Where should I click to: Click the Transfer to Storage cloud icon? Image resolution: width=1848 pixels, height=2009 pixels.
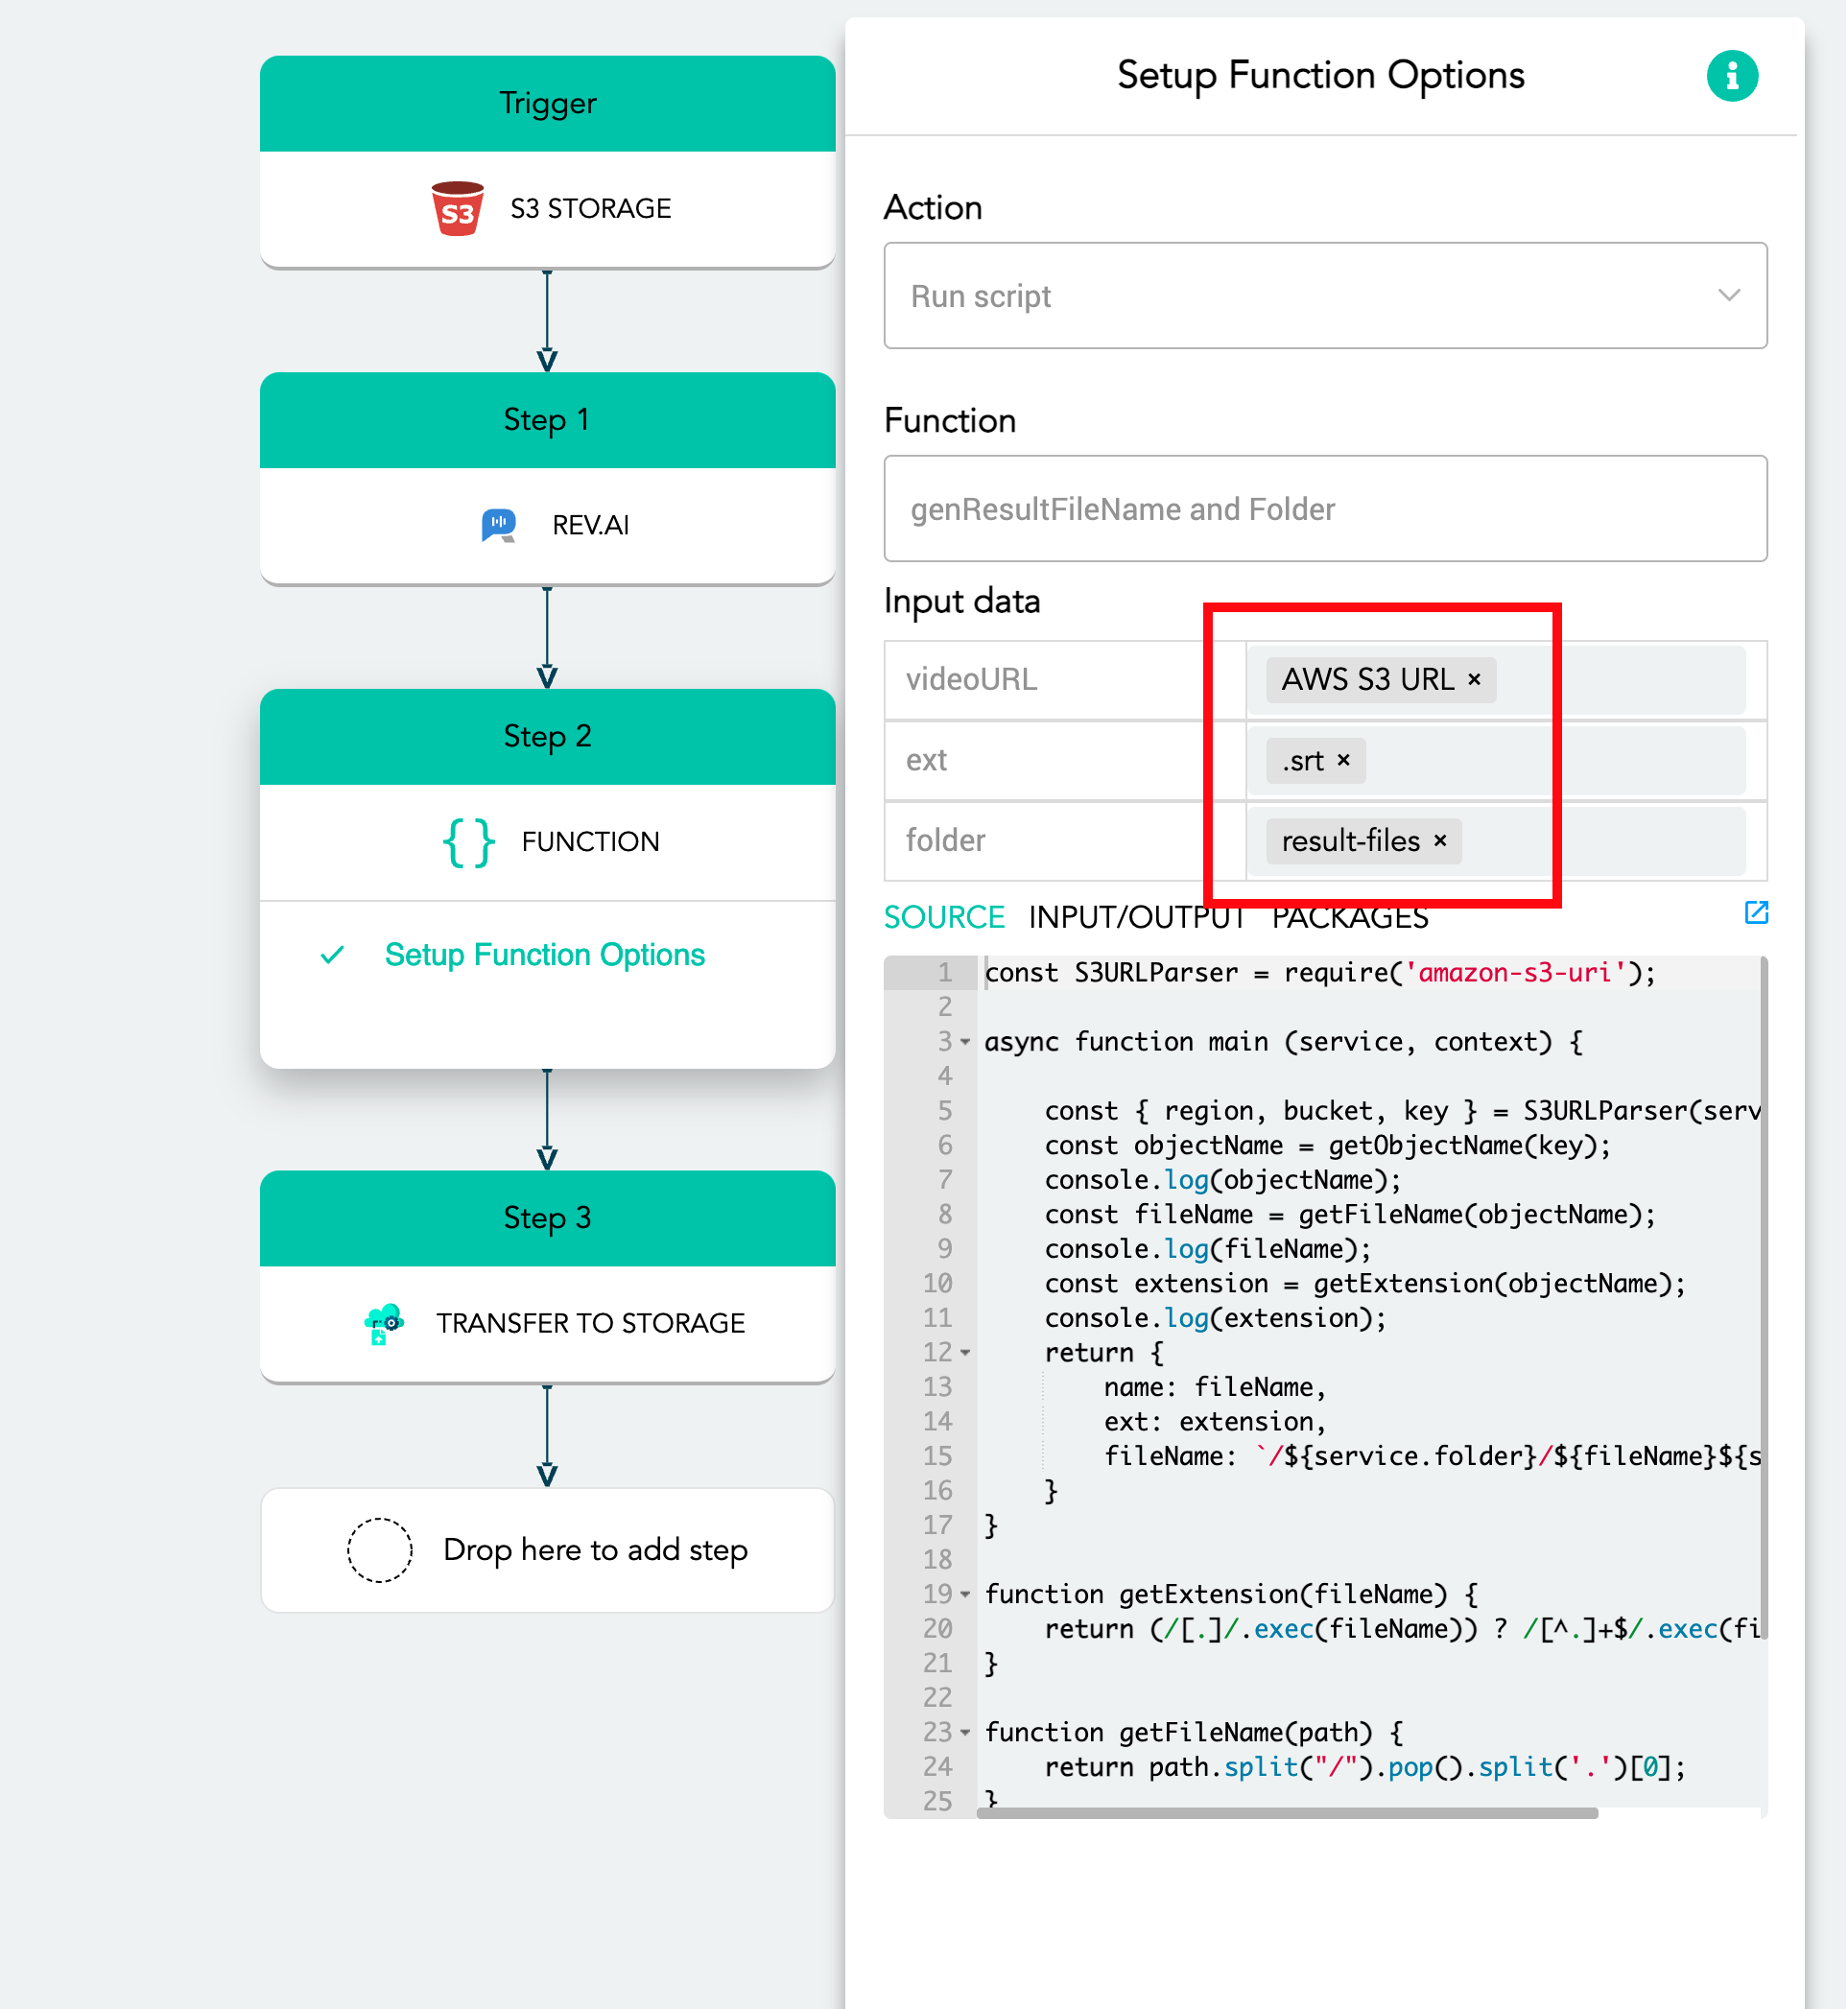click(x=384, y=1323)
